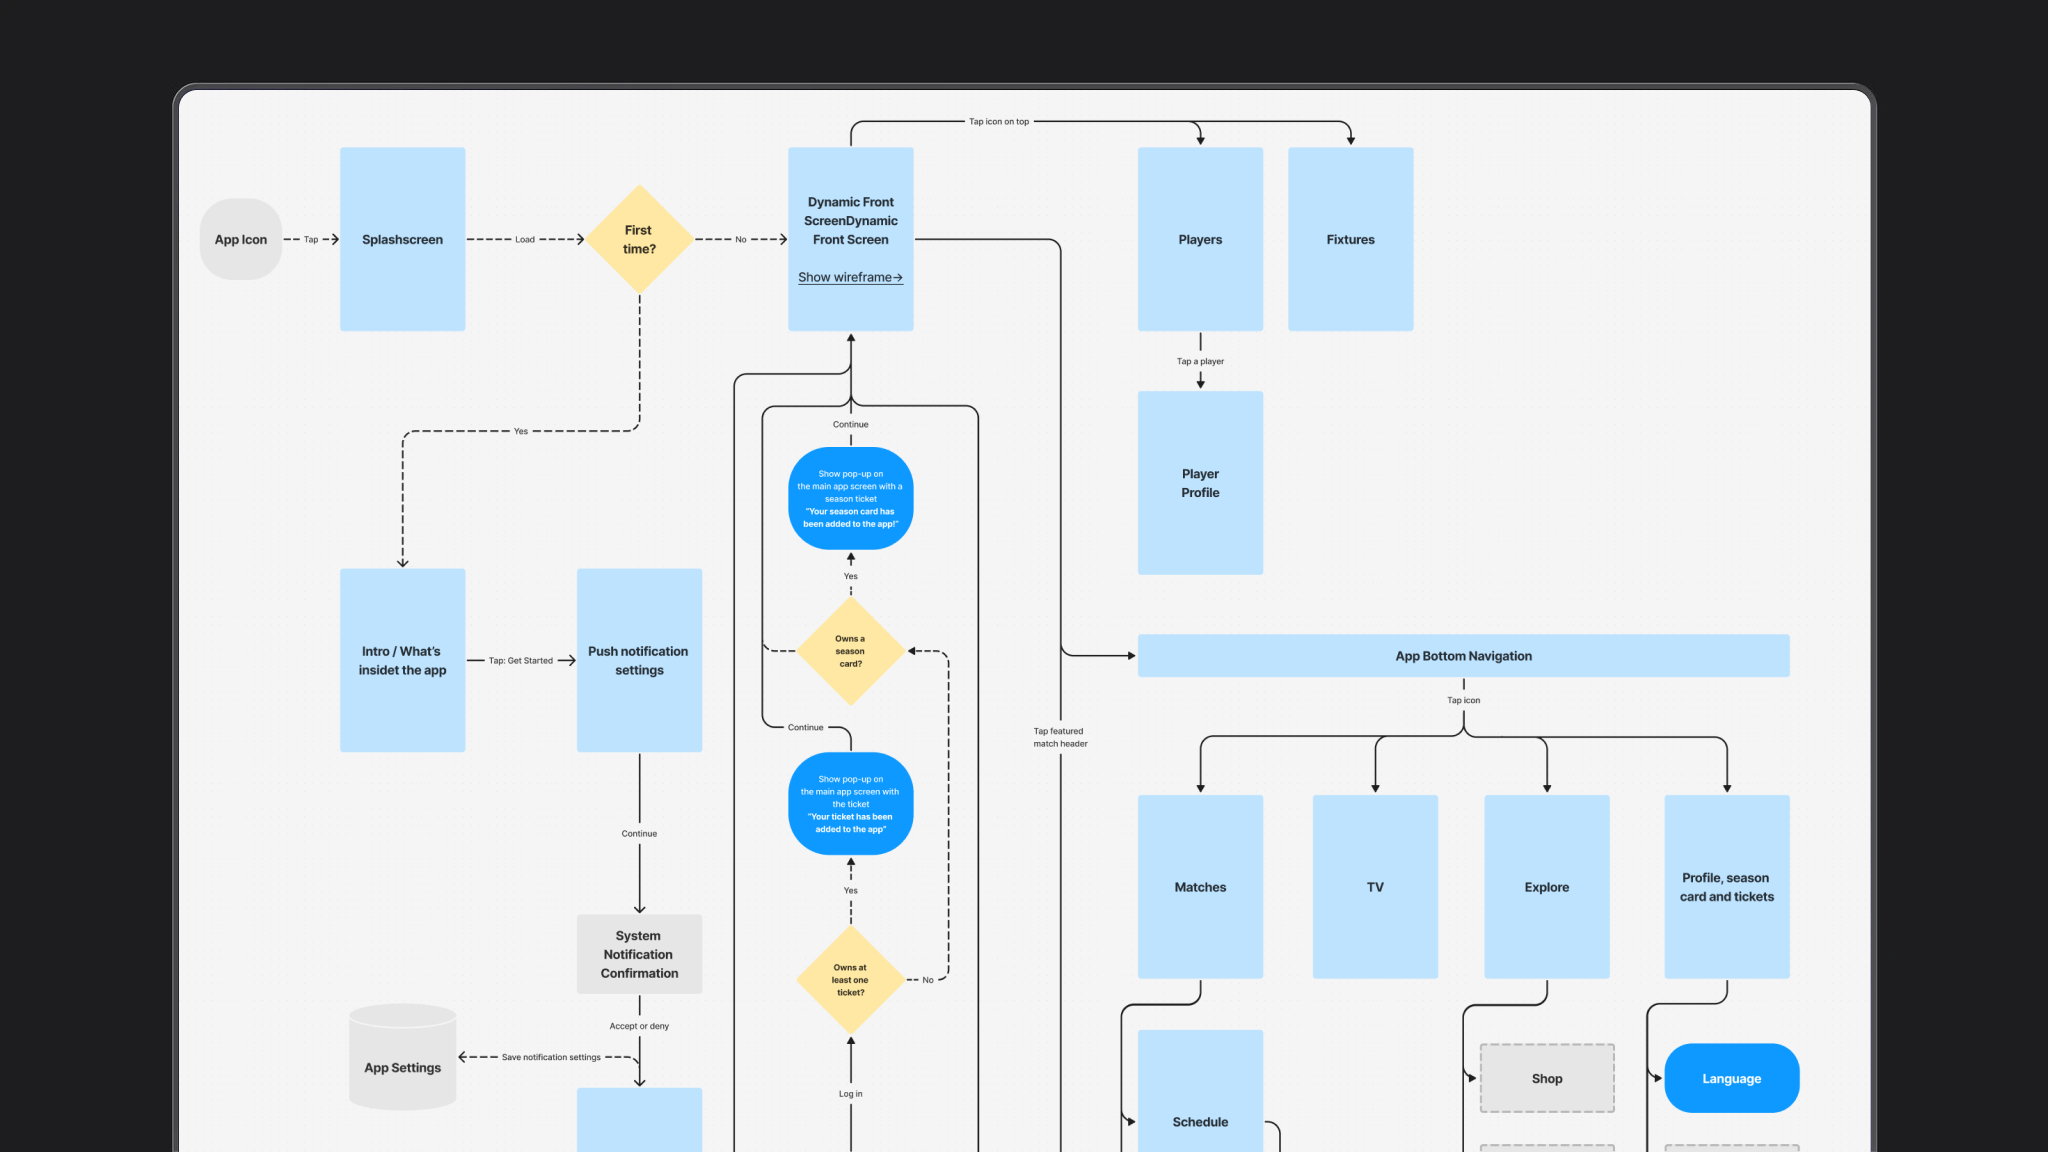Click the 'Tap: Get Started' connector label
The width and height of the screenshot is (2048, 1152).
tap(520, 661)
